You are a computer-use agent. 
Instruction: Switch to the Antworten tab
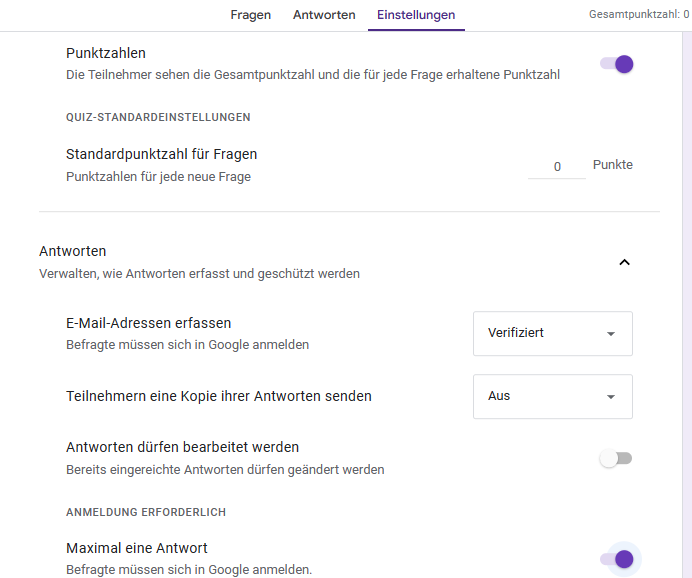point(324,15)
